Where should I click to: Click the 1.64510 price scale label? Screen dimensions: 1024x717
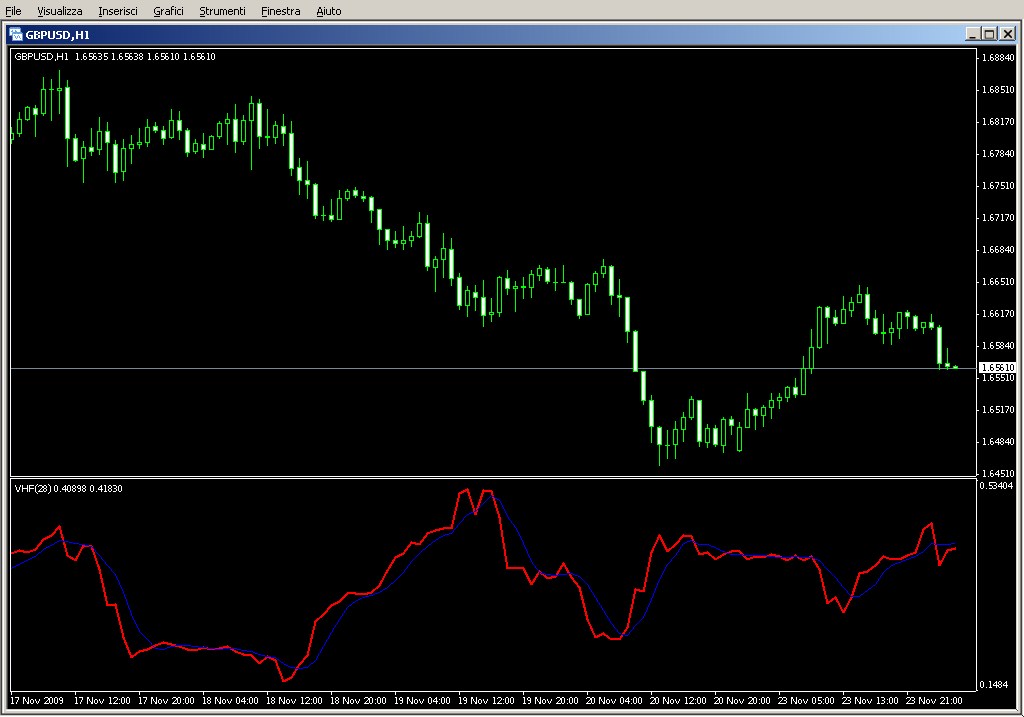[998, 473]
